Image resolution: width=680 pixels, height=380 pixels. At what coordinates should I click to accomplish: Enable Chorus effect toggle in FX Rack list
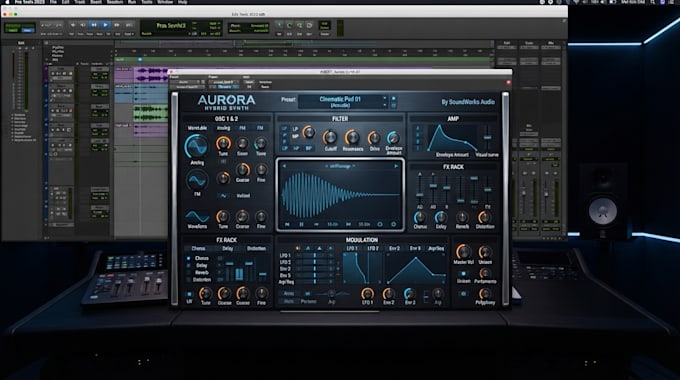(188, 258)
